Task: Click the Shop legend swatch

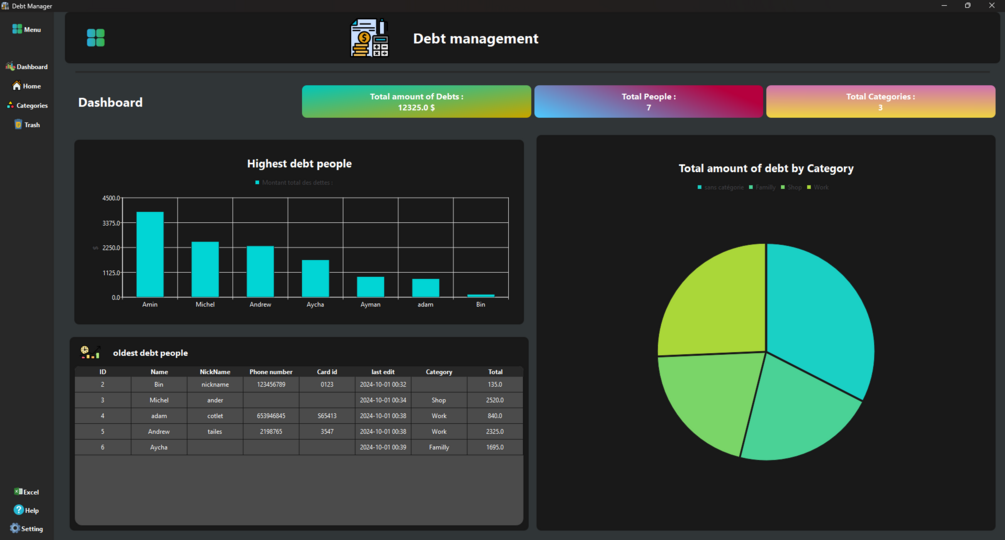Action: click(x=783, y=187)
